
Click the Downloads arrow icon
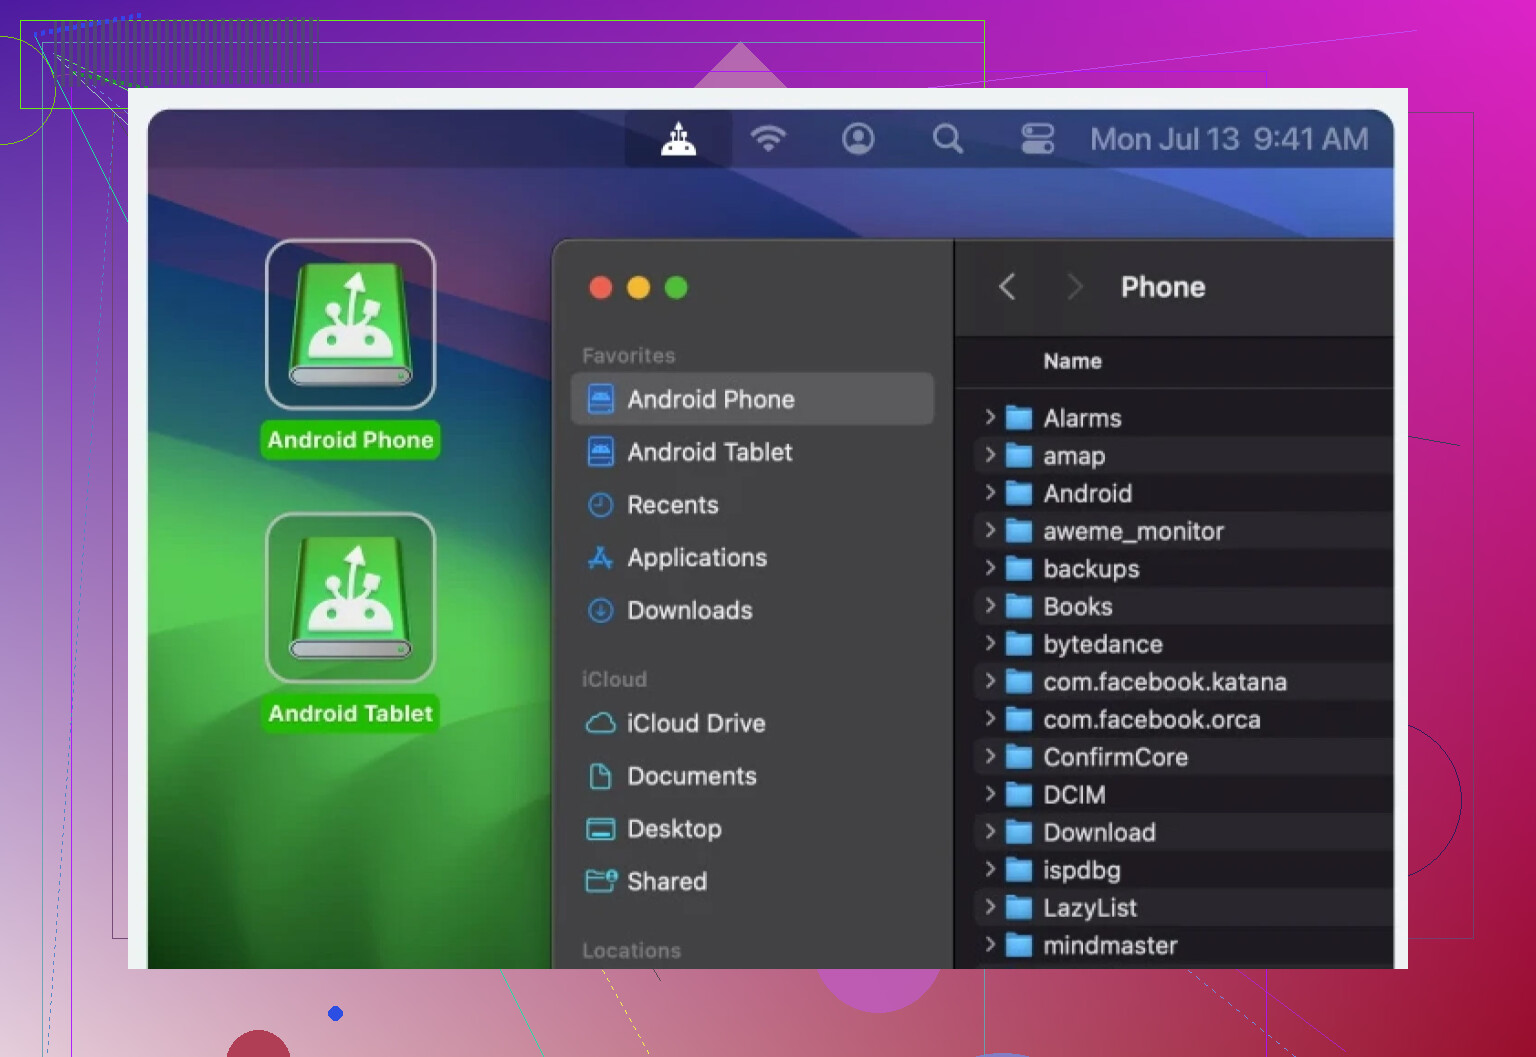600,610
